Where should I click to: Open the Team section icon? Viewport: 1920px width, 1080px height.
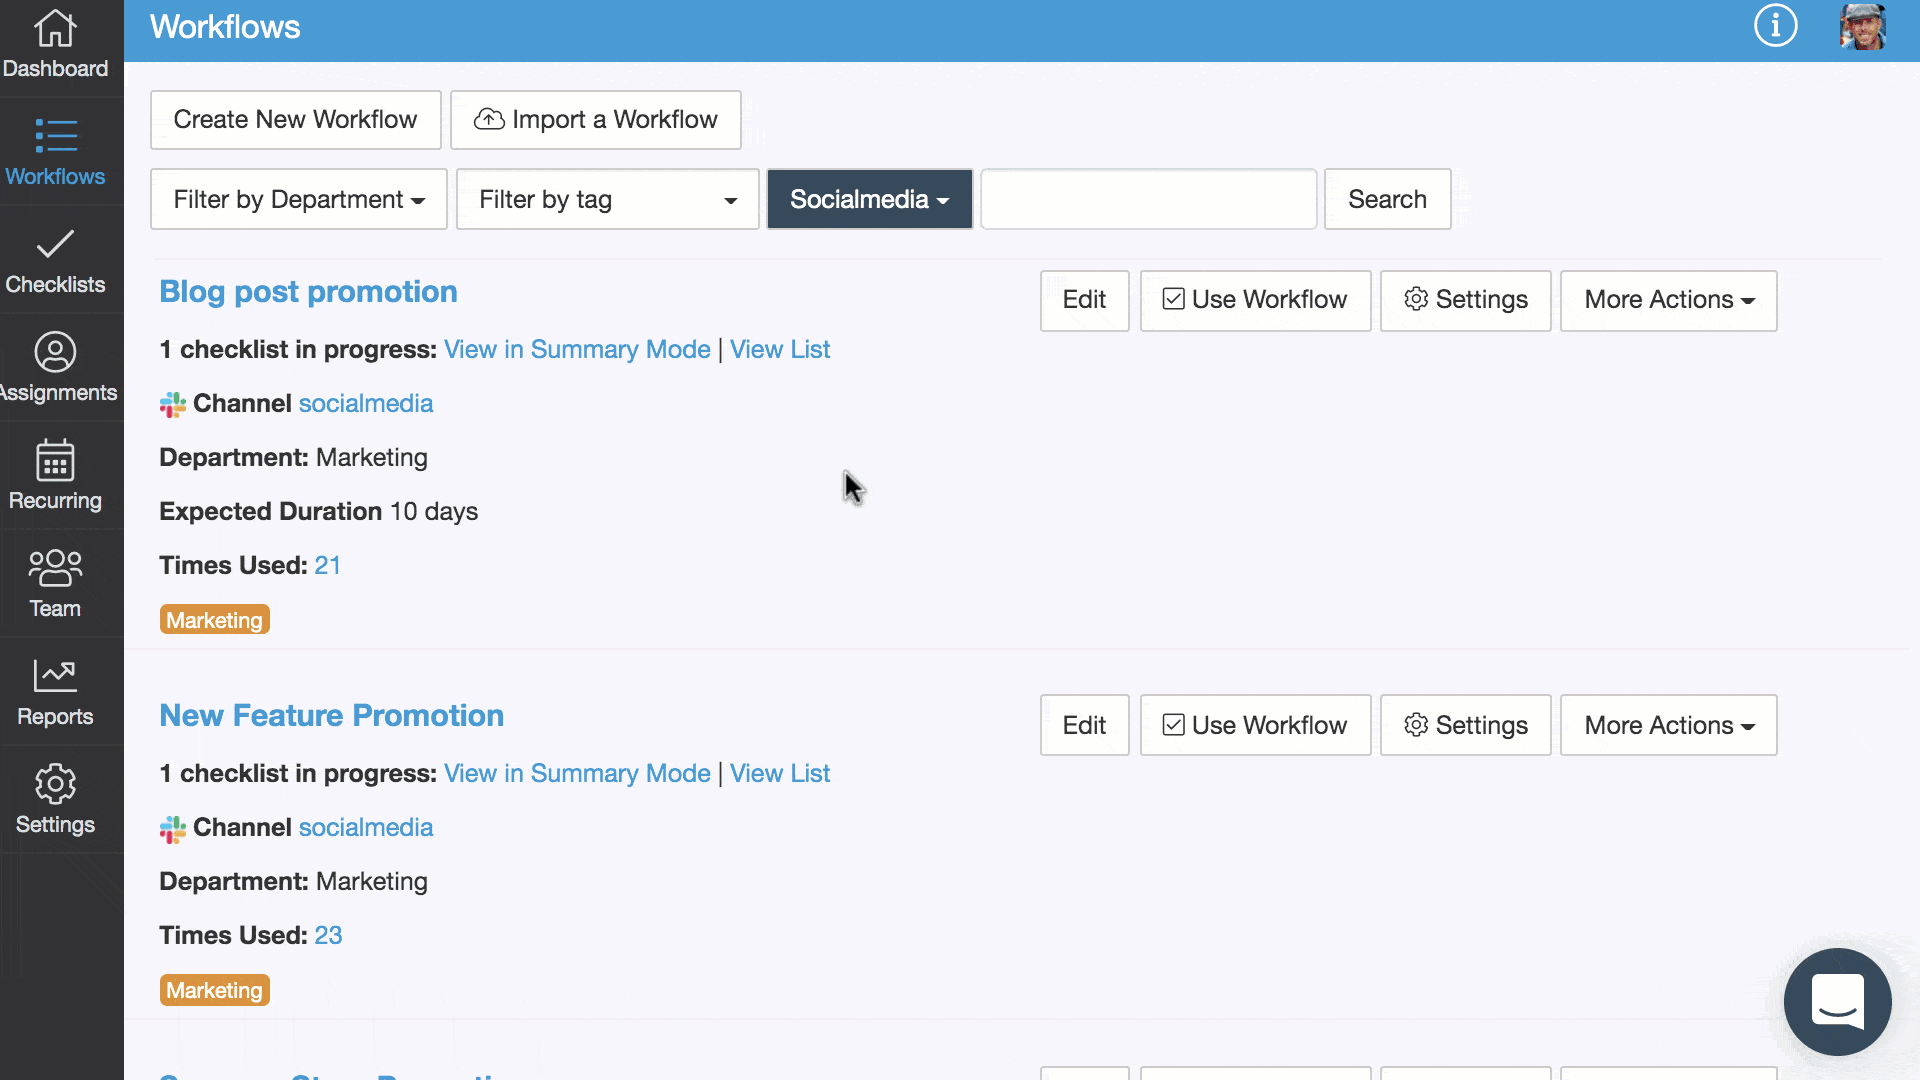tap(55, 568)
